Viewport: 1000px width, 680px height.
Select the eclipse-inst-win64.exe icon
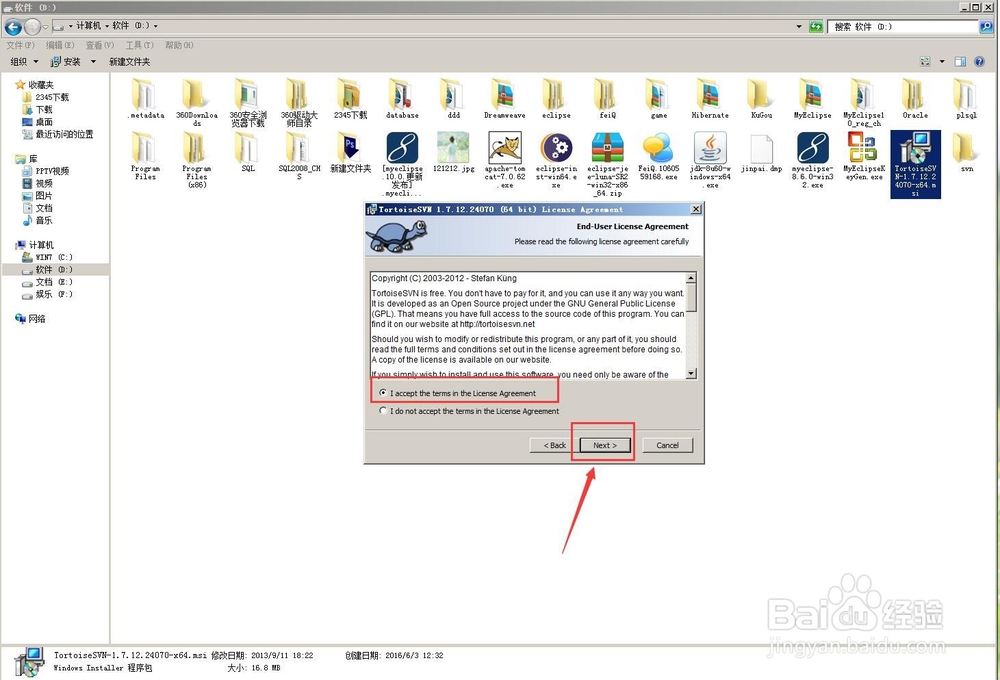click(556, 147)
